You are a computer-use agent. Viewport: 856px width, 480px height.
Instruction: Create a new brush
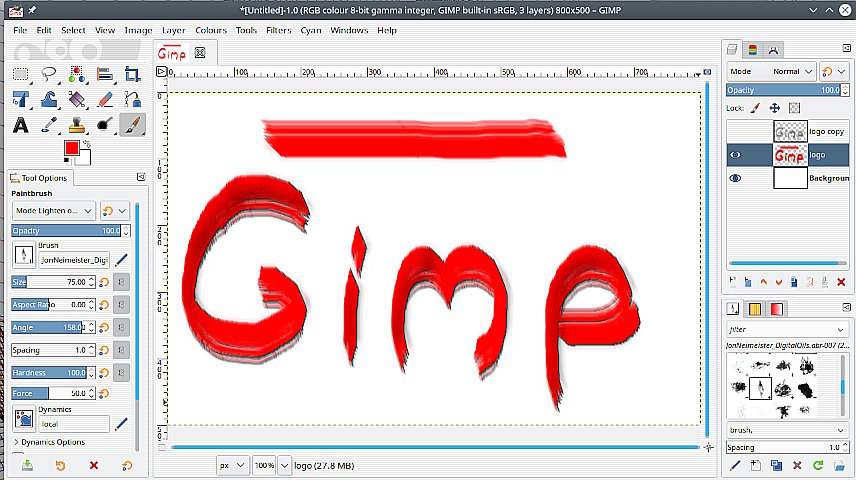coord(756,465)
